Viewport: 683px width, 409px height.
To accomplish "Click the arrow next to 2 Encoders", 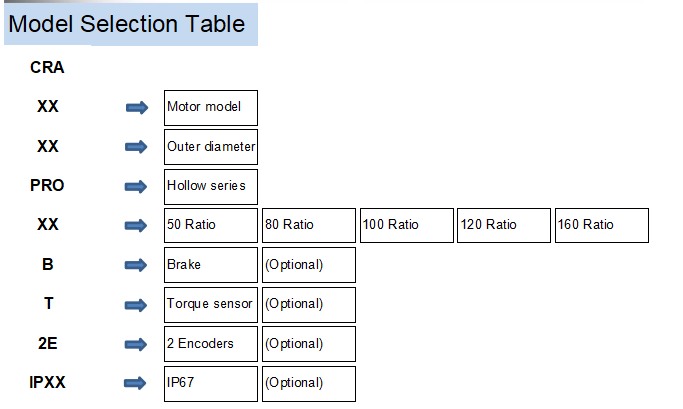I will [x=136, y=345].
